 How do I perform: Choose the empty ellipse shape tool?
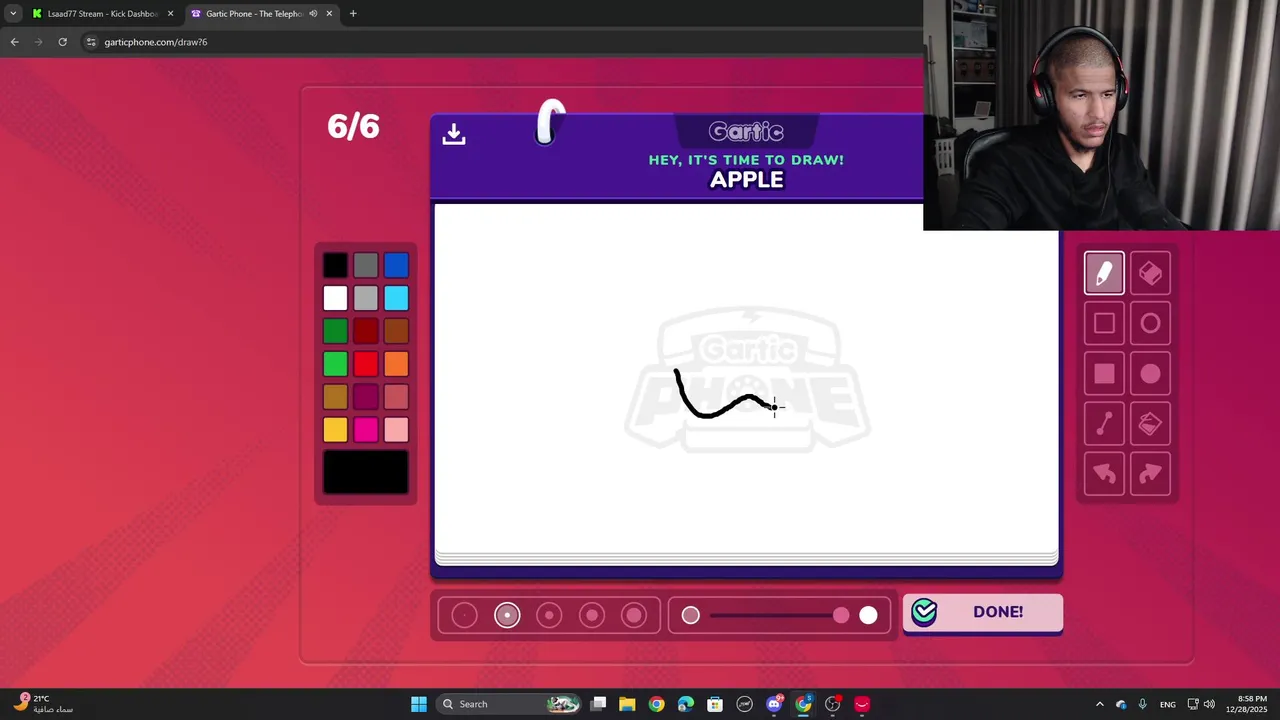1150,323
